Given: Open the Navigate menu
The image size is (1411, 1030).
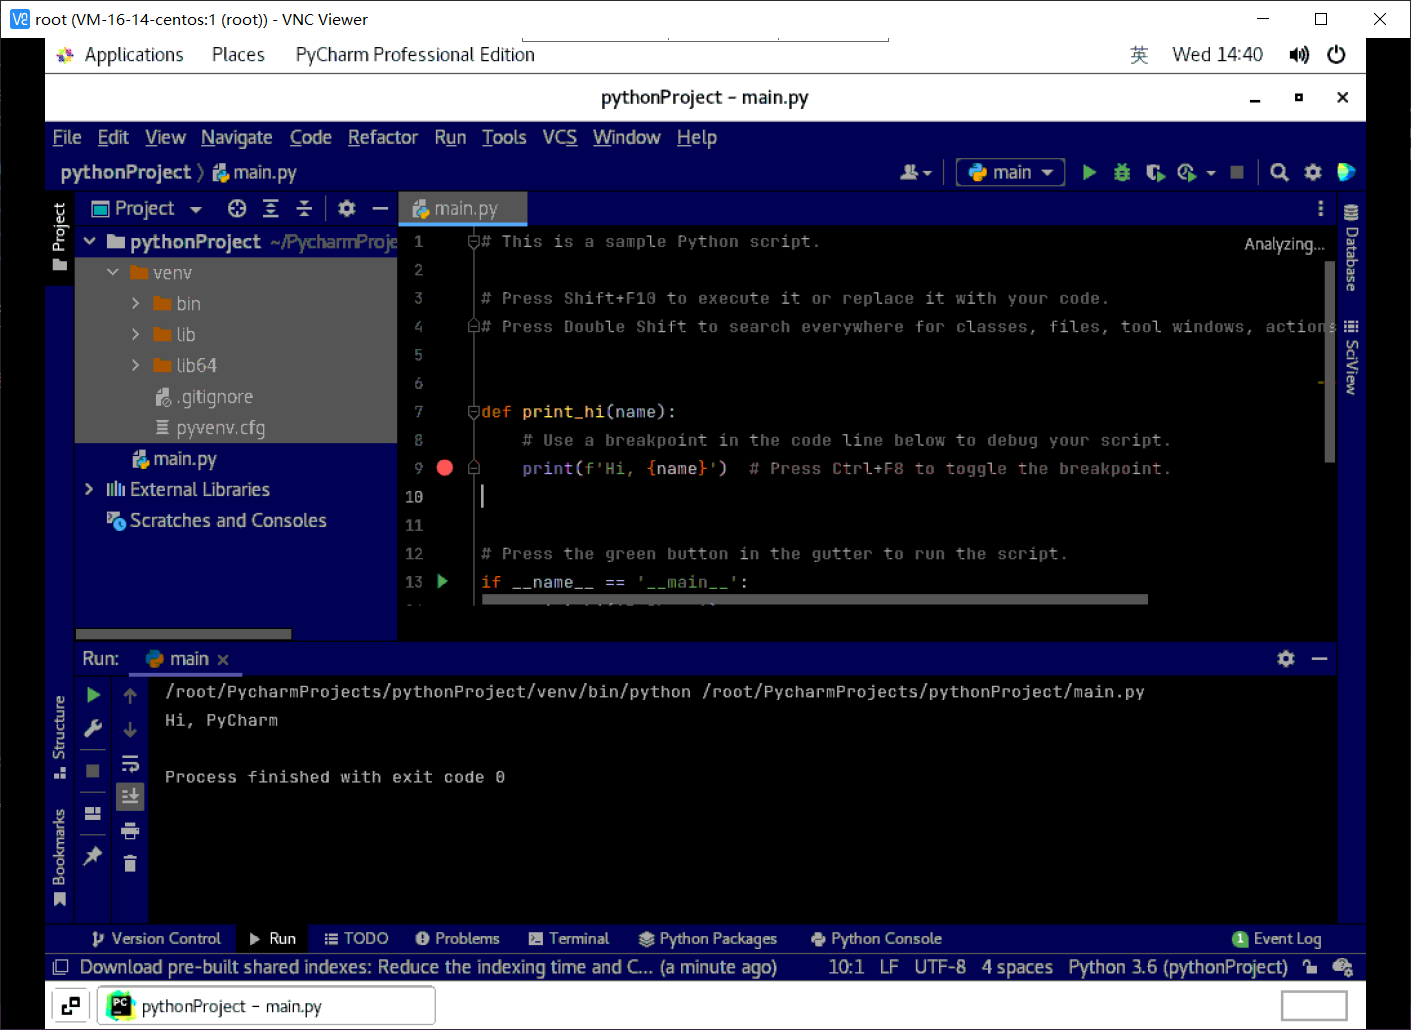Looking at the screenshot, I should point(236,137).
